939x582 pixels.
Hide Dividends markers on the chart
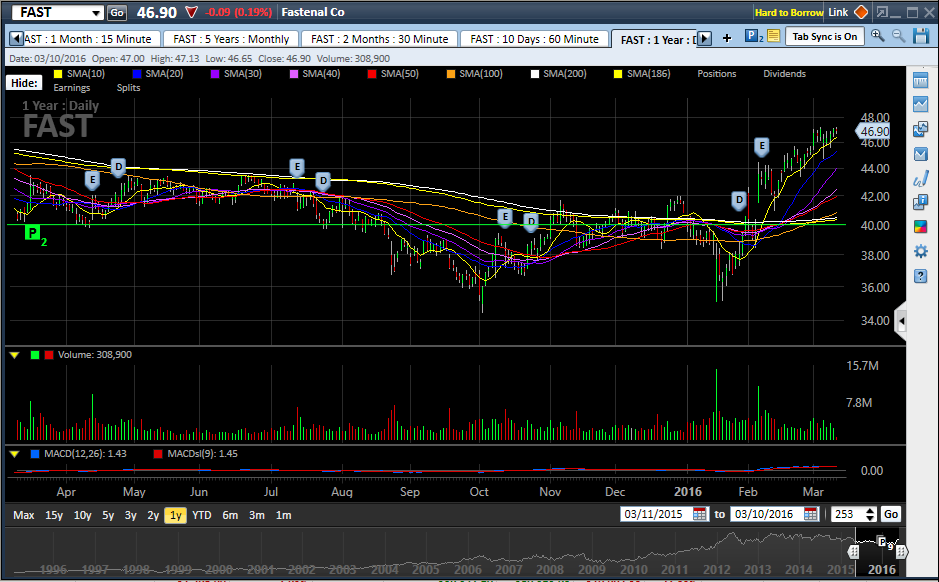tap(784, 74)
